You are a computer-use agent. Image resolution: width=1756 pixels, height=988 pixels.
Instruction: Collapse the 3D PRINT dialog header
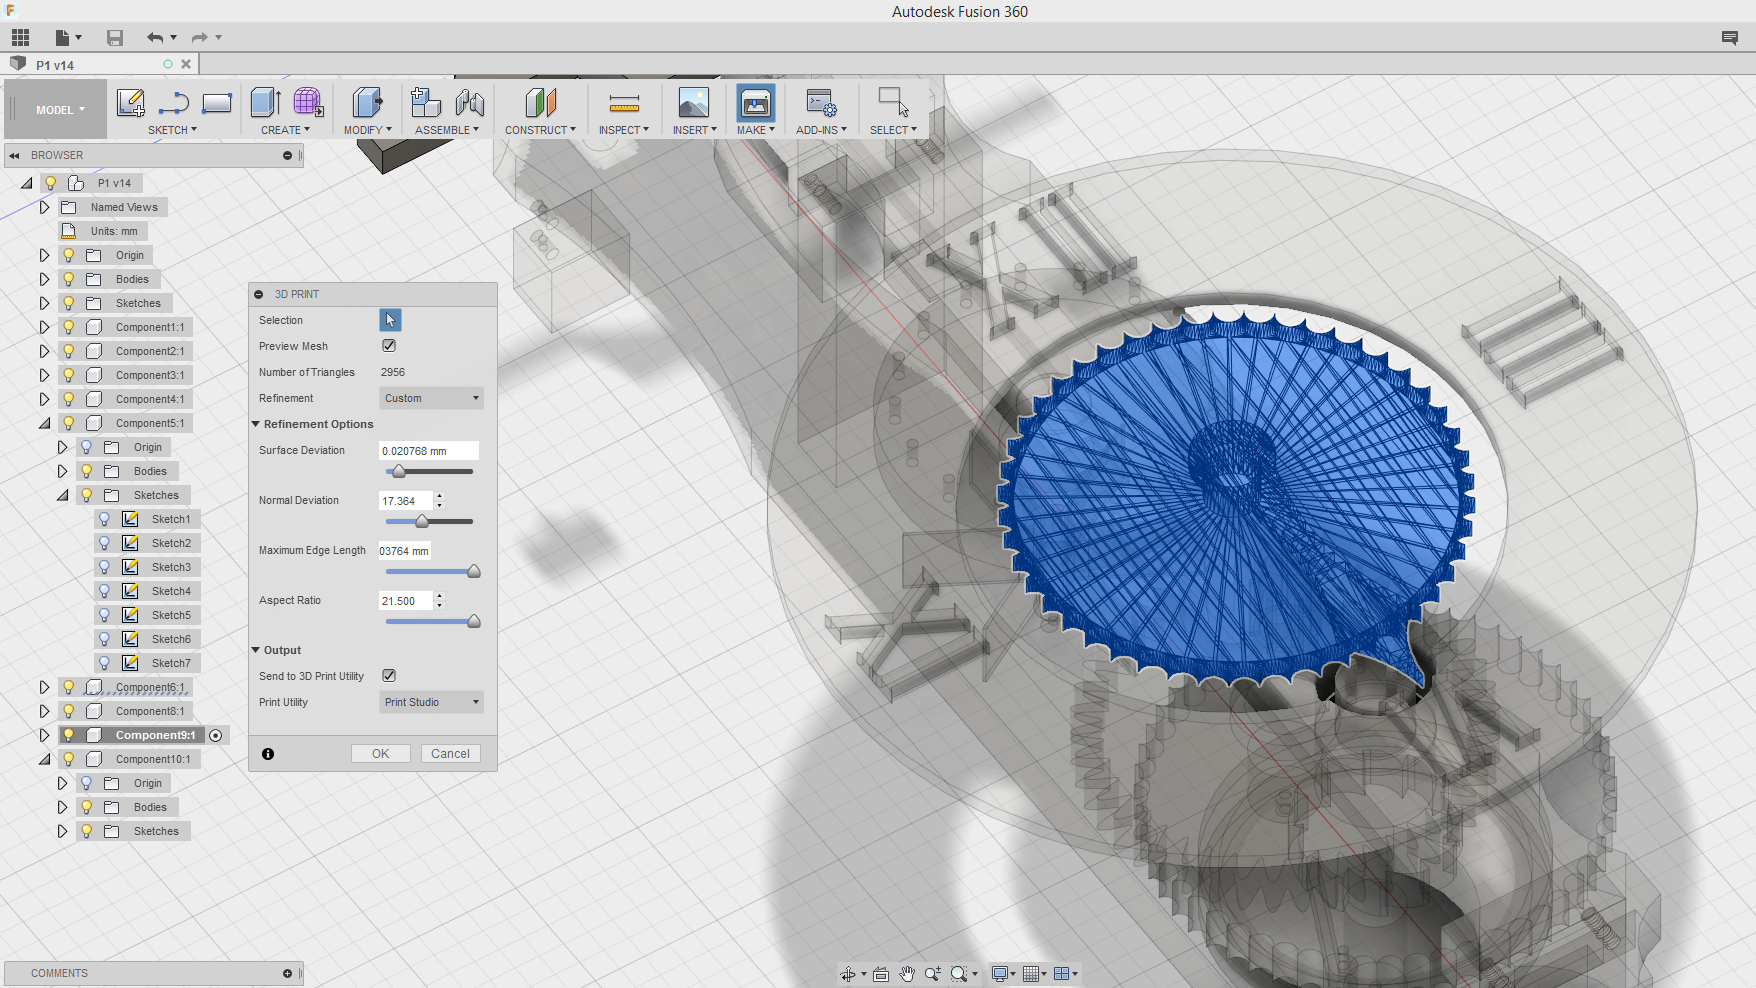[259, 294]
